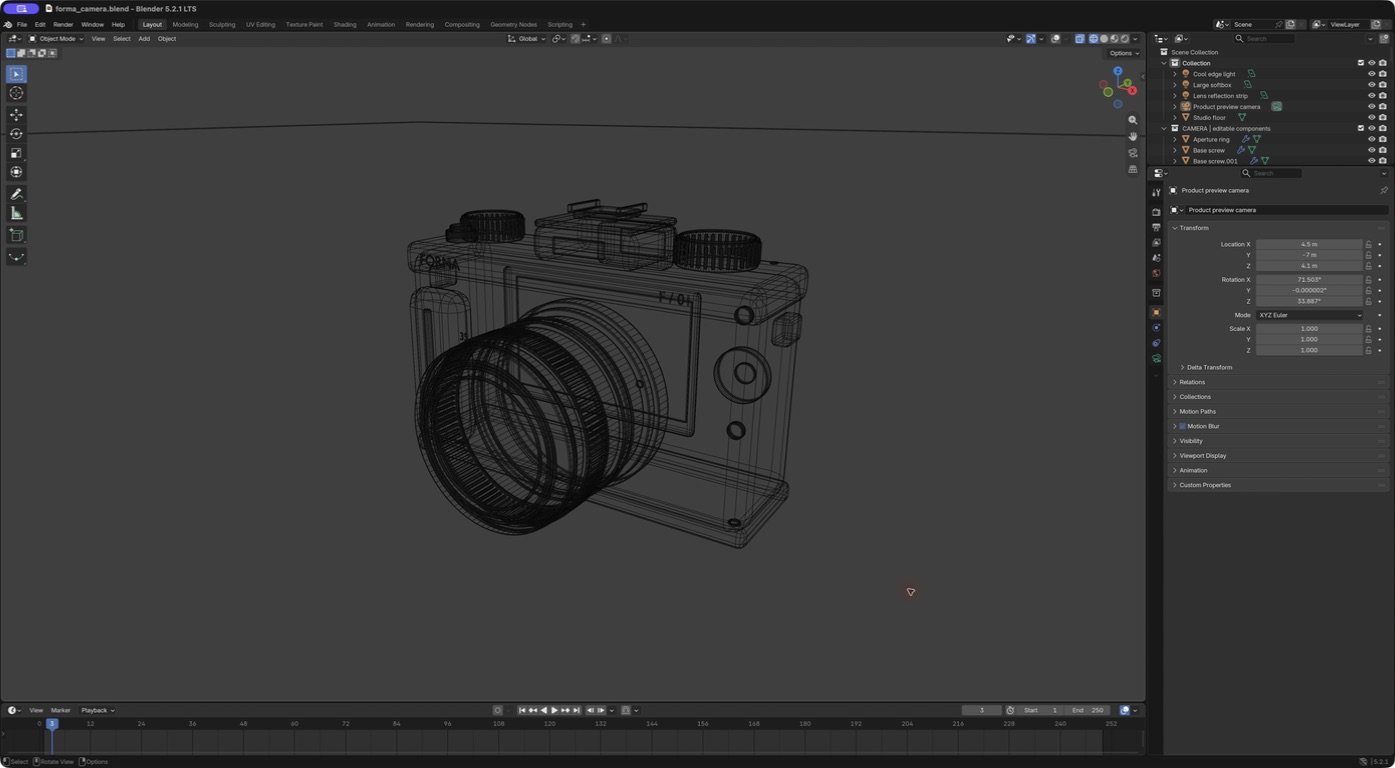Switch to the Shading workspace tab
The width and height of the screenshot is (1395, 768).
coord(345,24)
